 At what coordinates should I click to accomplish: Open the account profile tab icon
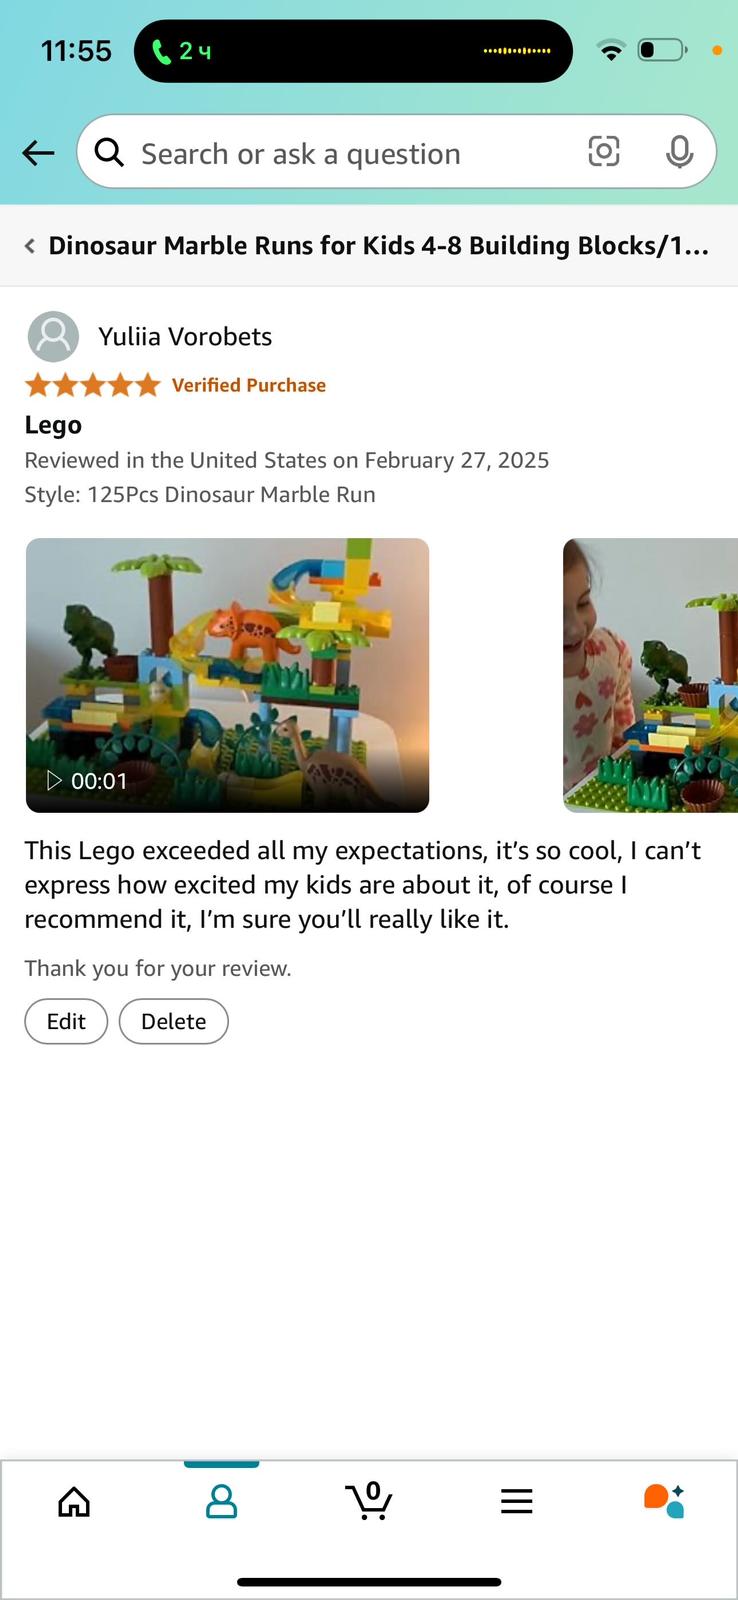point(221,1501)
